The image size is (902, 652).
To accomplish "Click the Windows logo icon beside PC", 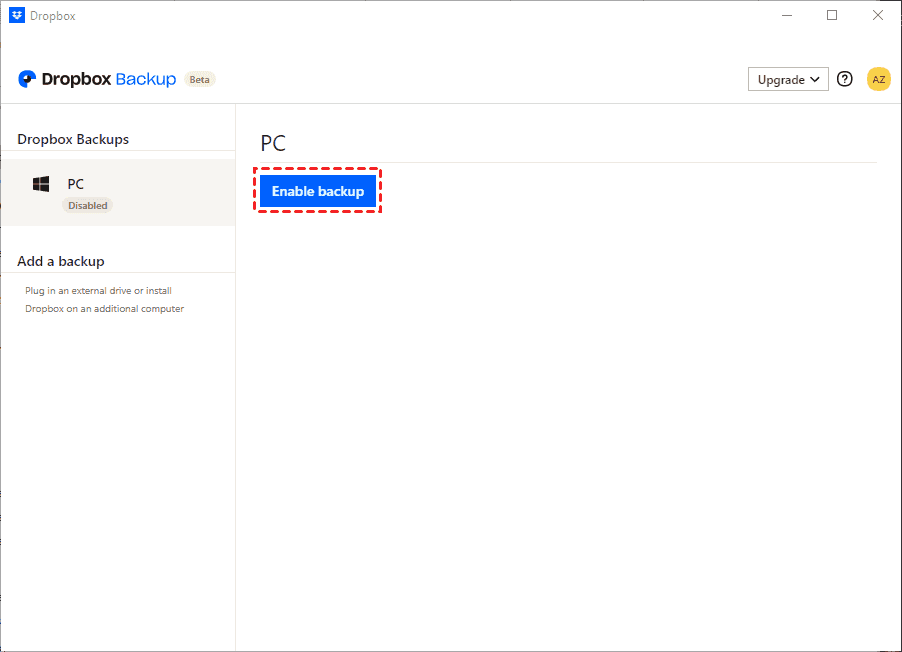I will (41, 184).
